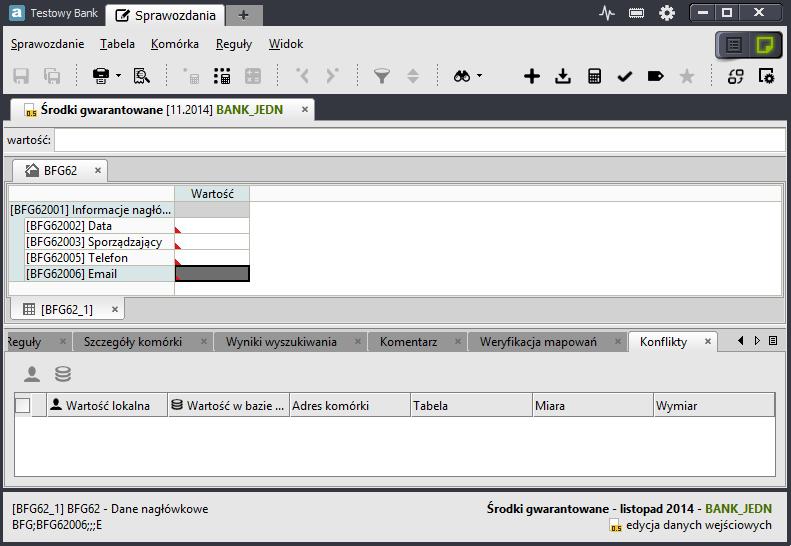Open the Komórka menu
Viewport: 791px width, 546px height.
(175, 44)
